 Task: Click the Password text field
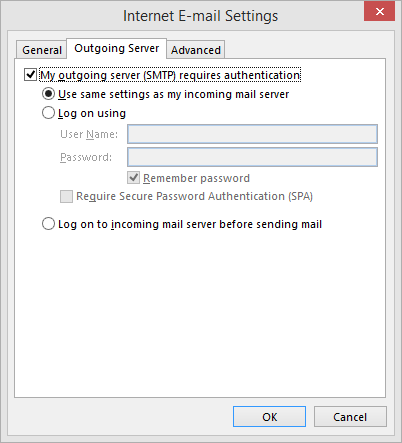click(x=252, y=157)
